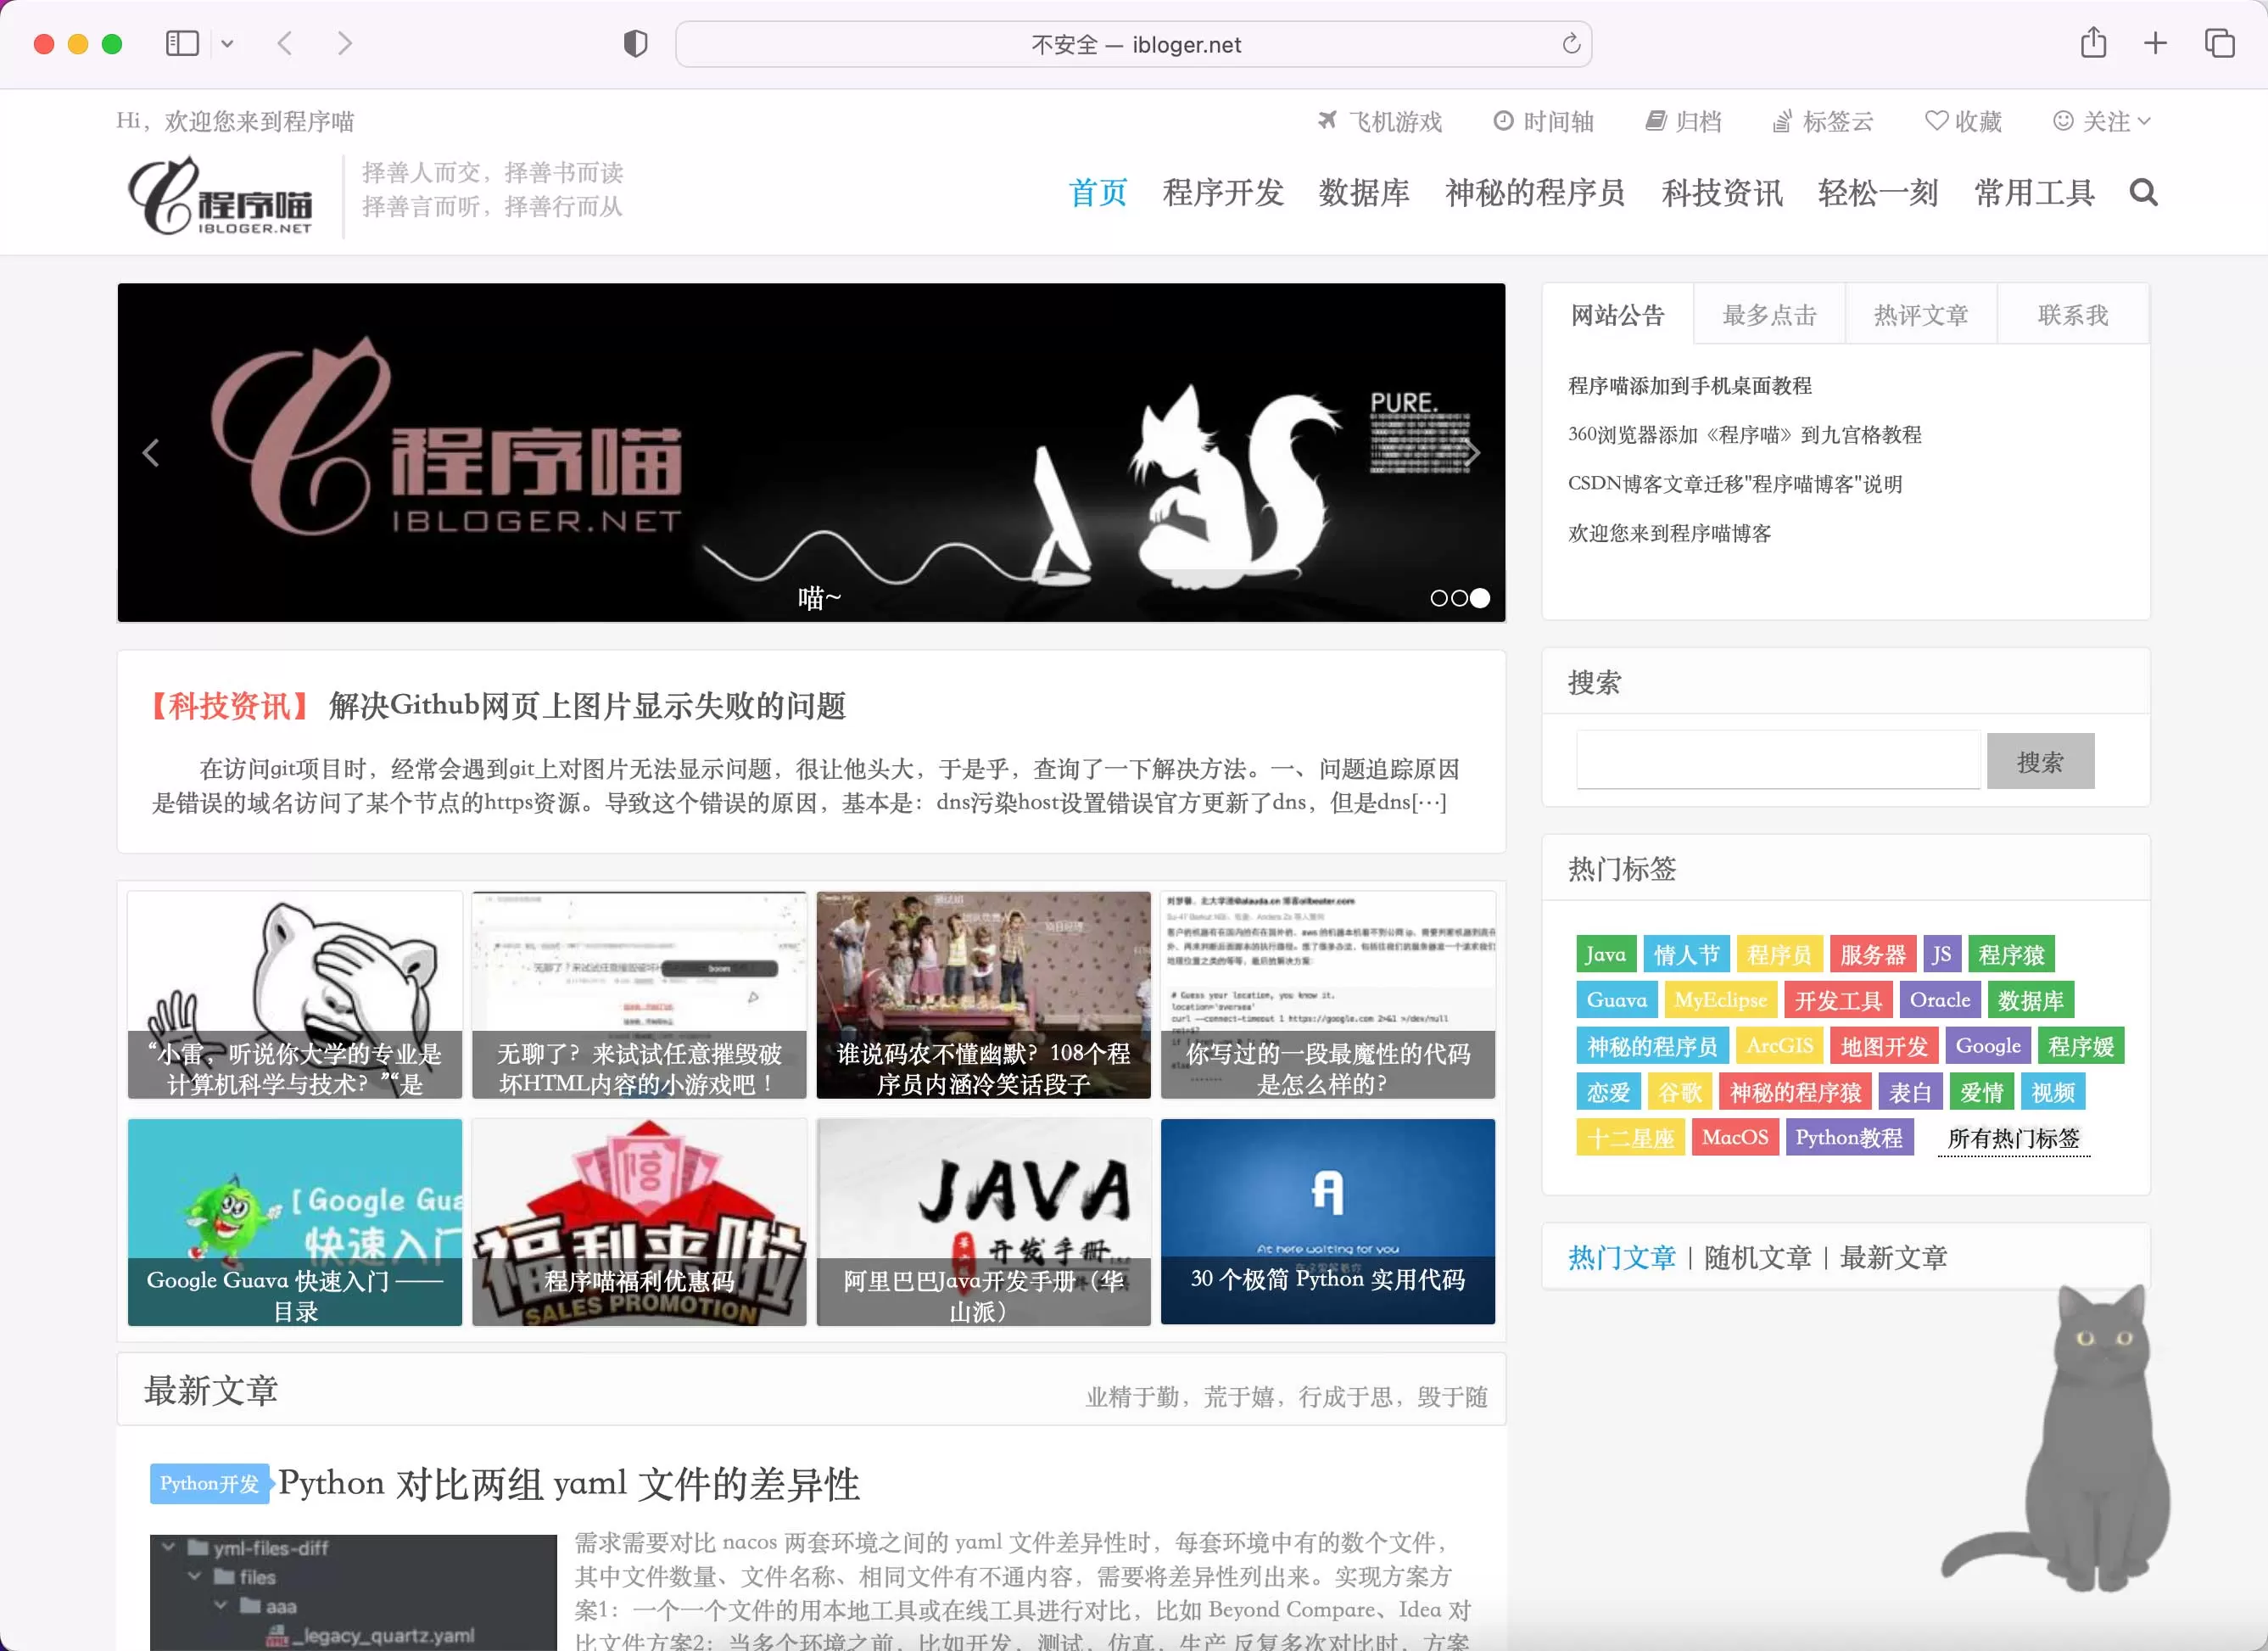Open 程序喵福利优惠码 thumbnail
Screen dimensions: 2268x1651
(x=639, y=1222)
